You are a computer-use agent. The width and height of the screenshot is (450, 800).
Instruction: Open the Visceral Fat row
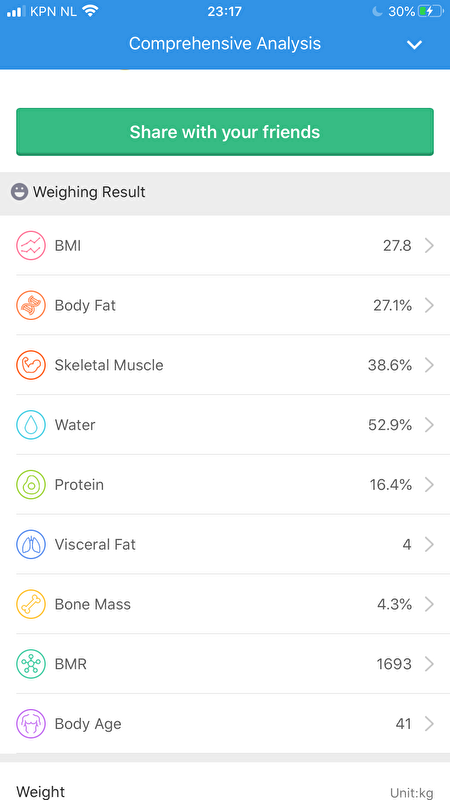225,544
